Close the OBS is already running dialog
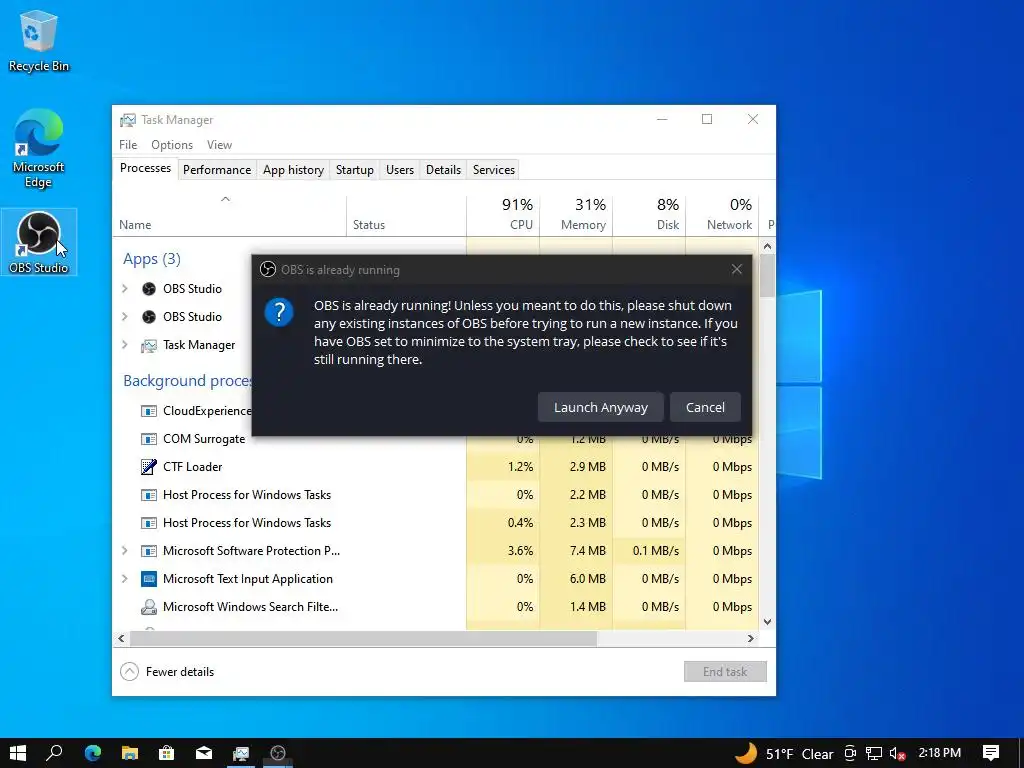 click(x=737, y=270)
